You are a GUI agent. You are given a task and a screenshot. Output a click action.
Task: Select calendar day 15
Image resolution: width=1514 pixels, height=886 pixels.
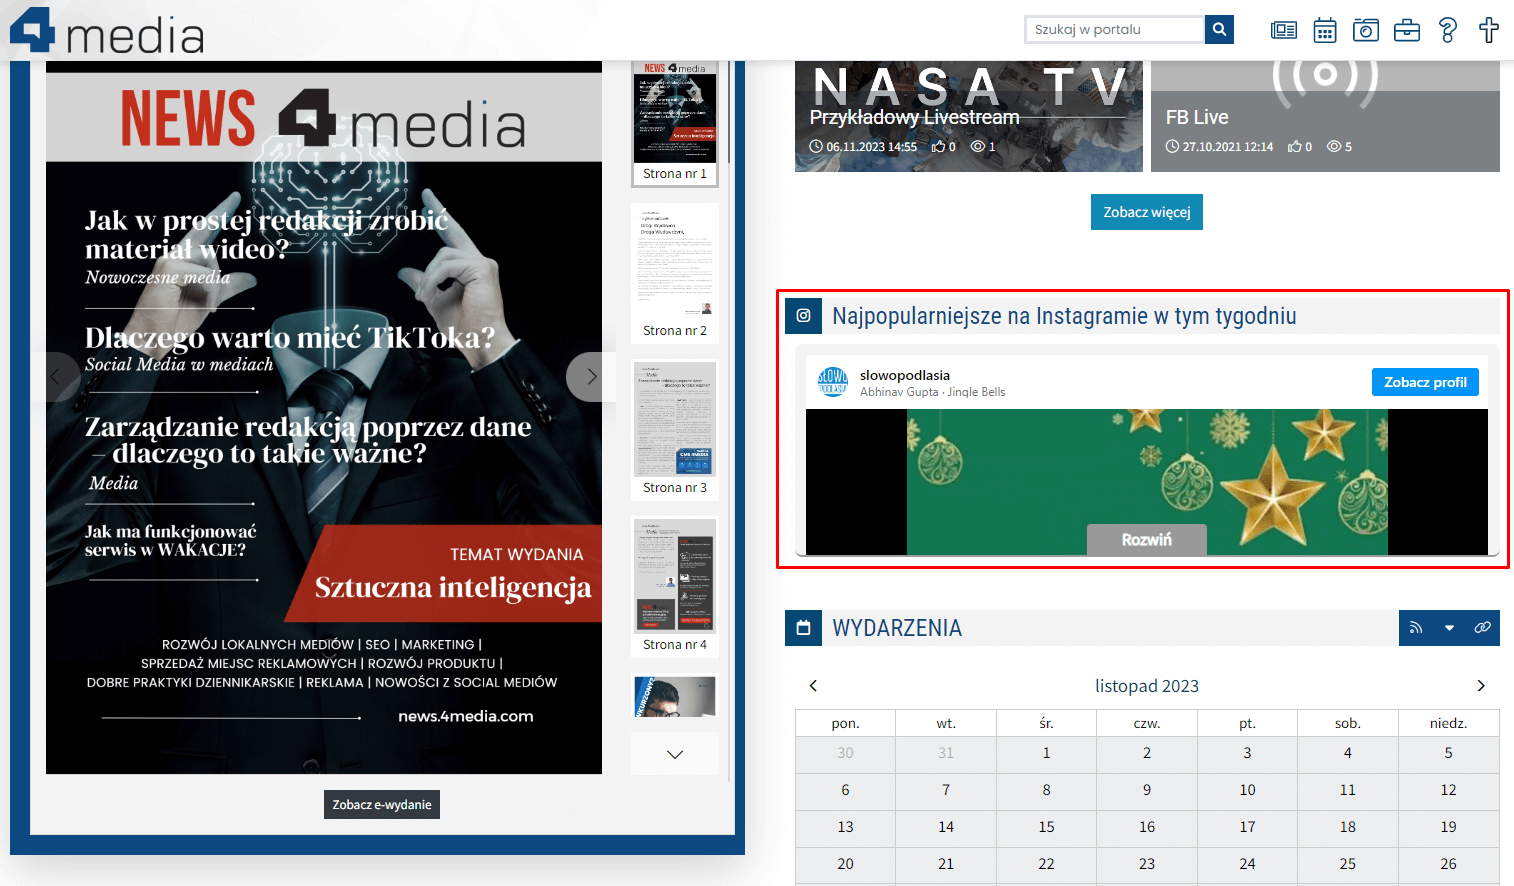tap(1046, 827)
